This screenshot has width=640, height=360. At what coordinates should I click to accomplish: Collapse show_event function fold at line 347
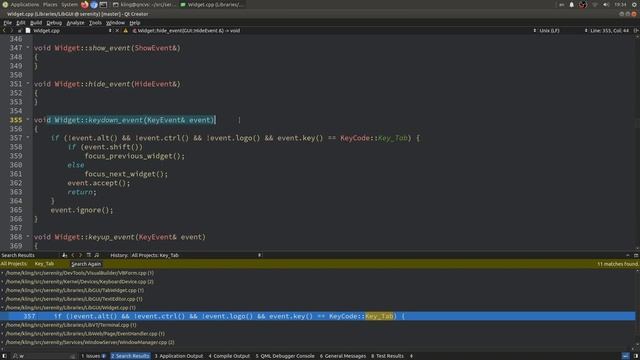(28, 47)
